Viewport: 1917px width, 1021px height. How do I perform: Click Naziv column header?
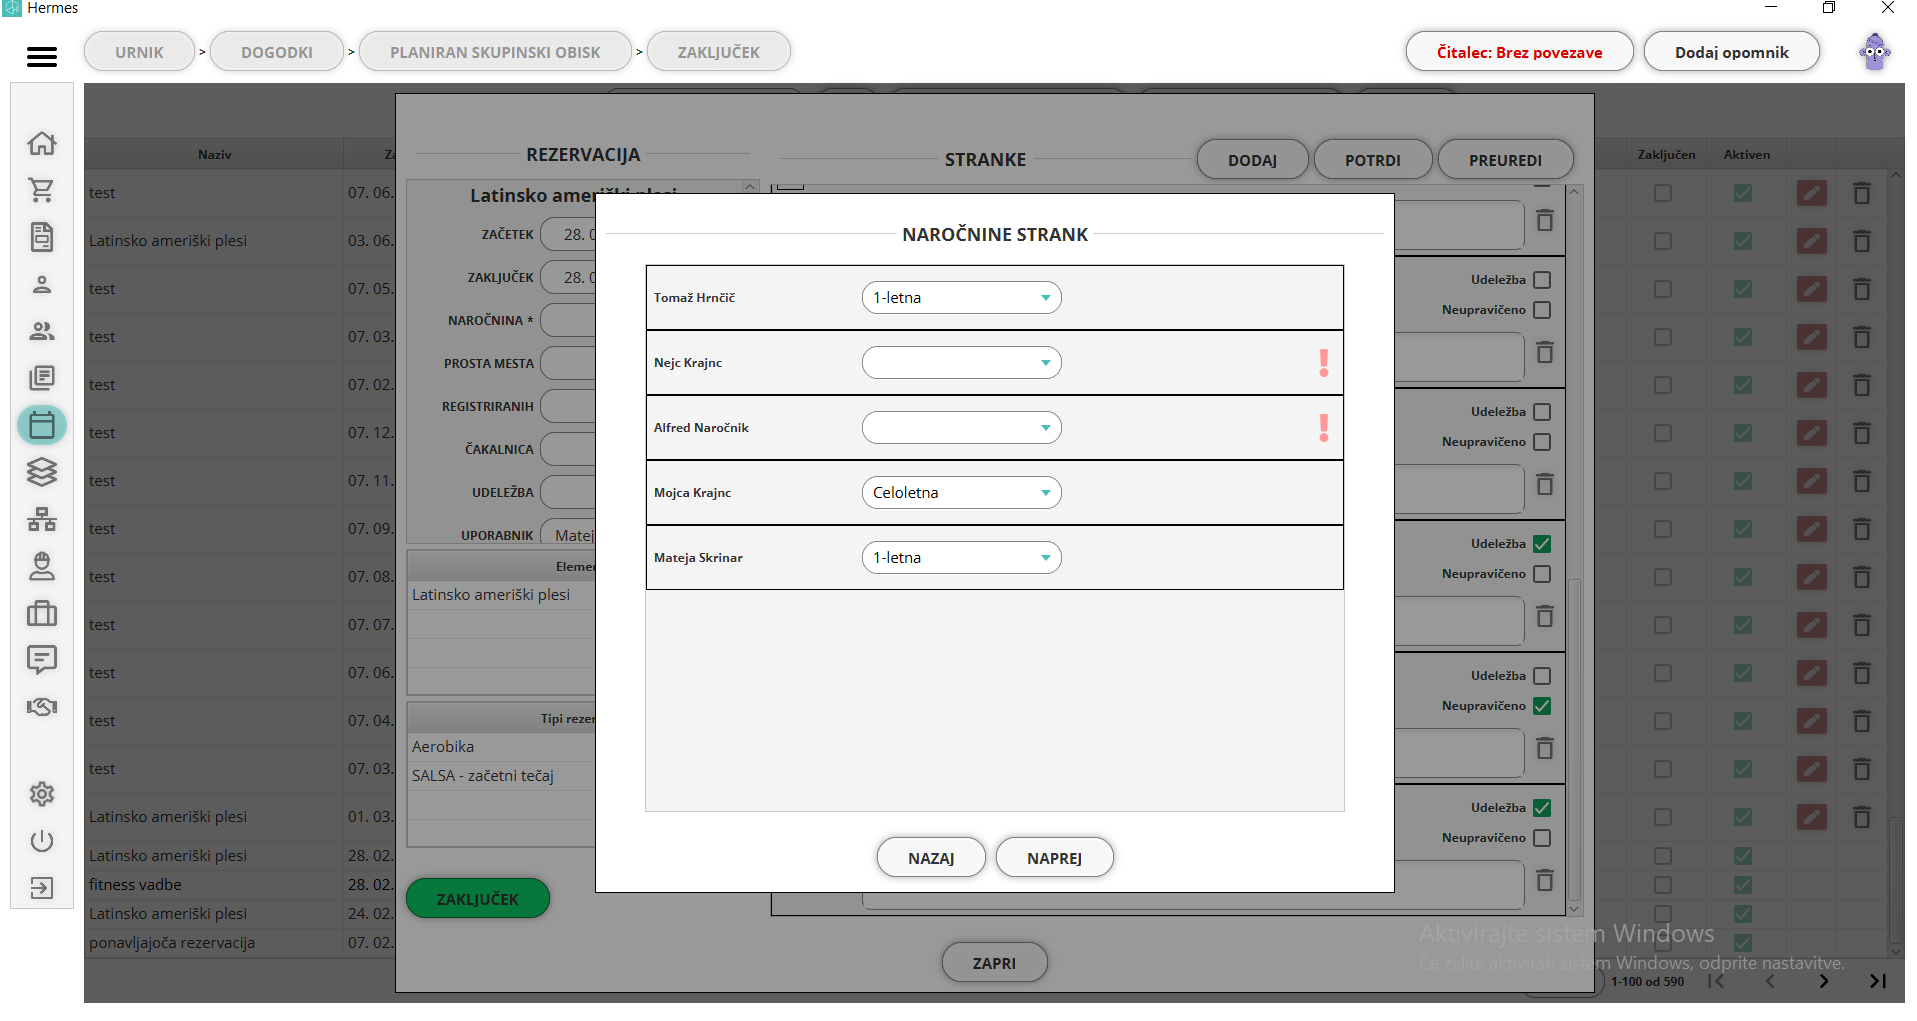pos(214,154)
